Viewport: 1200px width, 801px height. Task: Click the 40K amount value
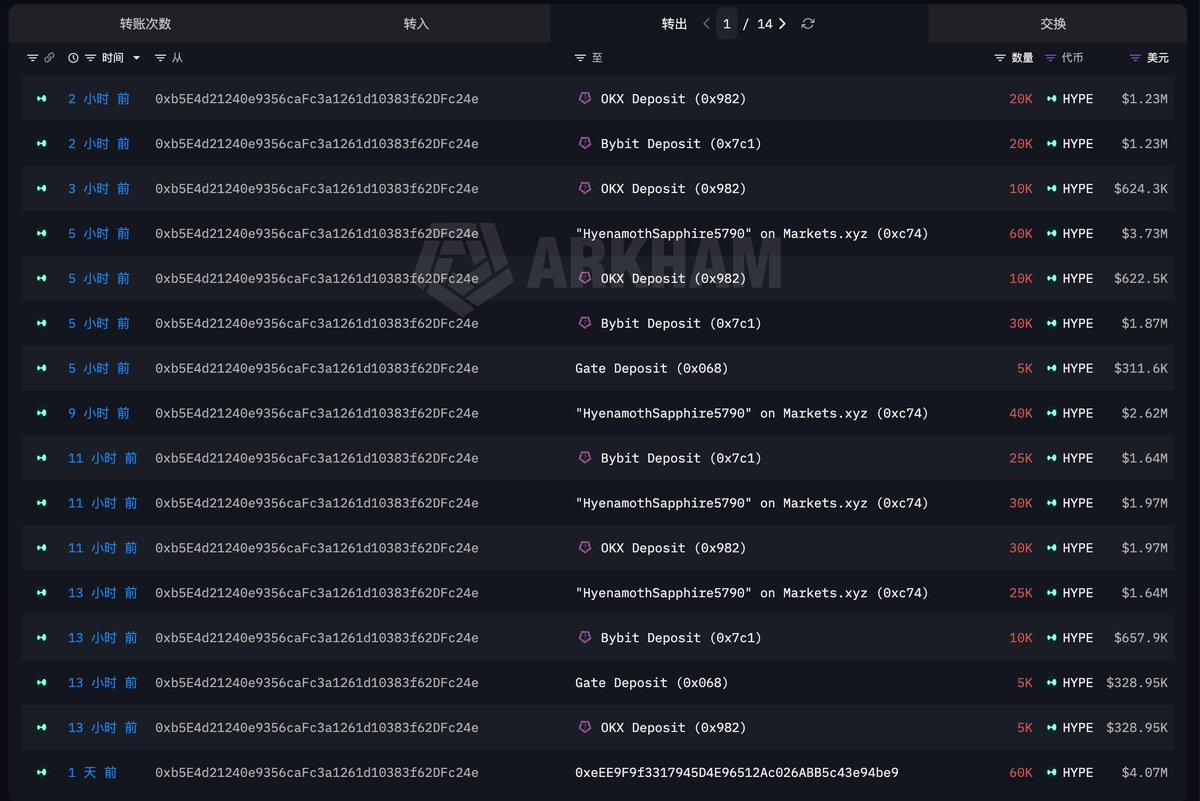pyautogui.click(x=1020, y=414)
